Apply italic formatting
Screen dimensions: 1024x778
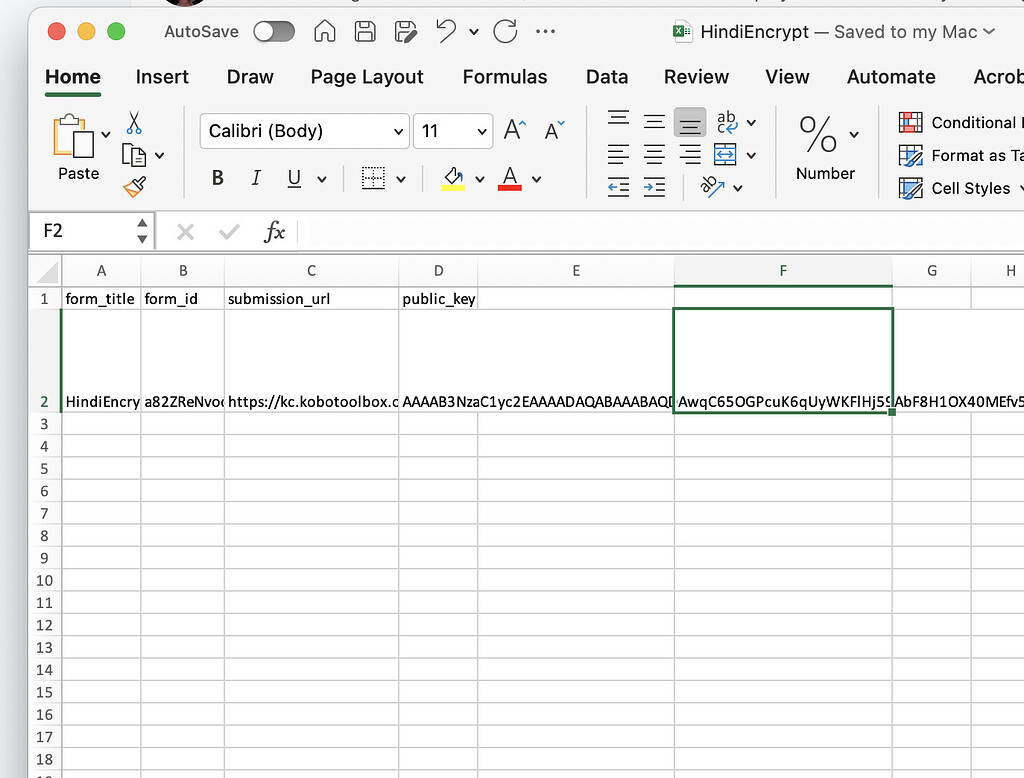pos(256,177)
